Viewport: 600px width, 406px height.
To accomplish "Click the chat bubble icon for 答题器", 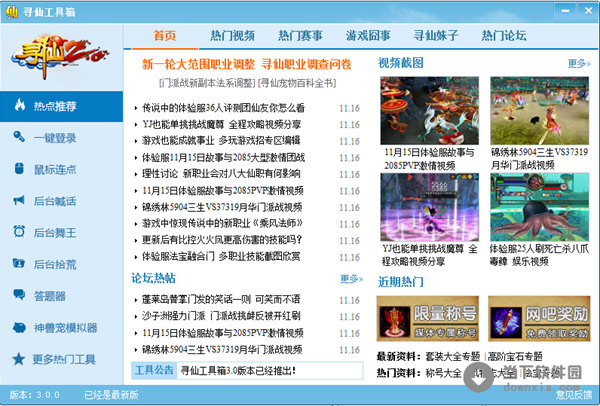I will [x=19, y=295].
